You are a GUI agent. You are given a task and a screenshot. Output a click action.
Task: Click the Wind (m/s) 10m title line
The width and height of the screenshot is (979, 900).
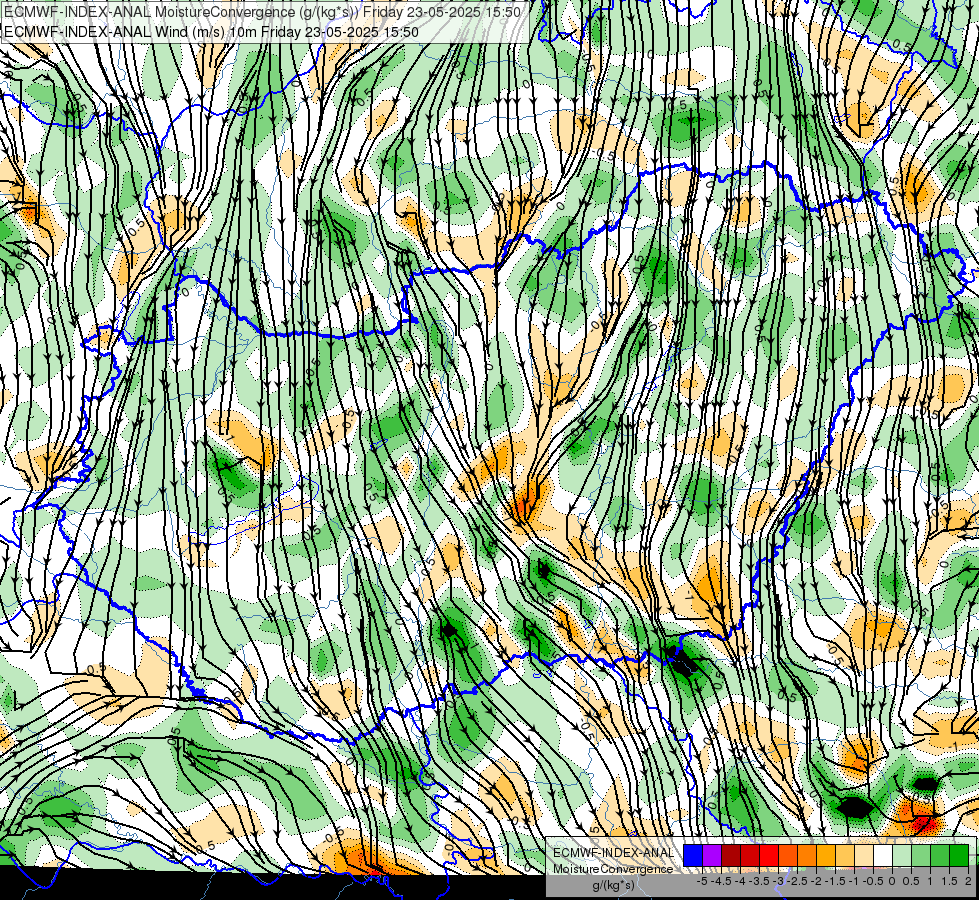211,32
